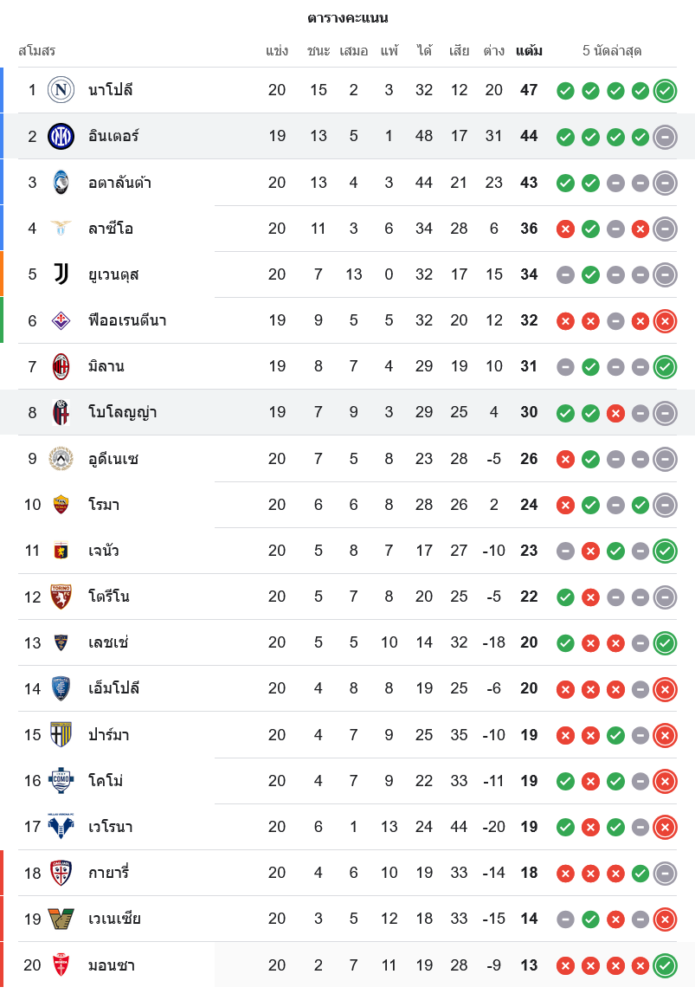This screenshot has height=1000, width=695.
Task: Click Fiorentina's latest match loss indicator
Action: [665, 321]
